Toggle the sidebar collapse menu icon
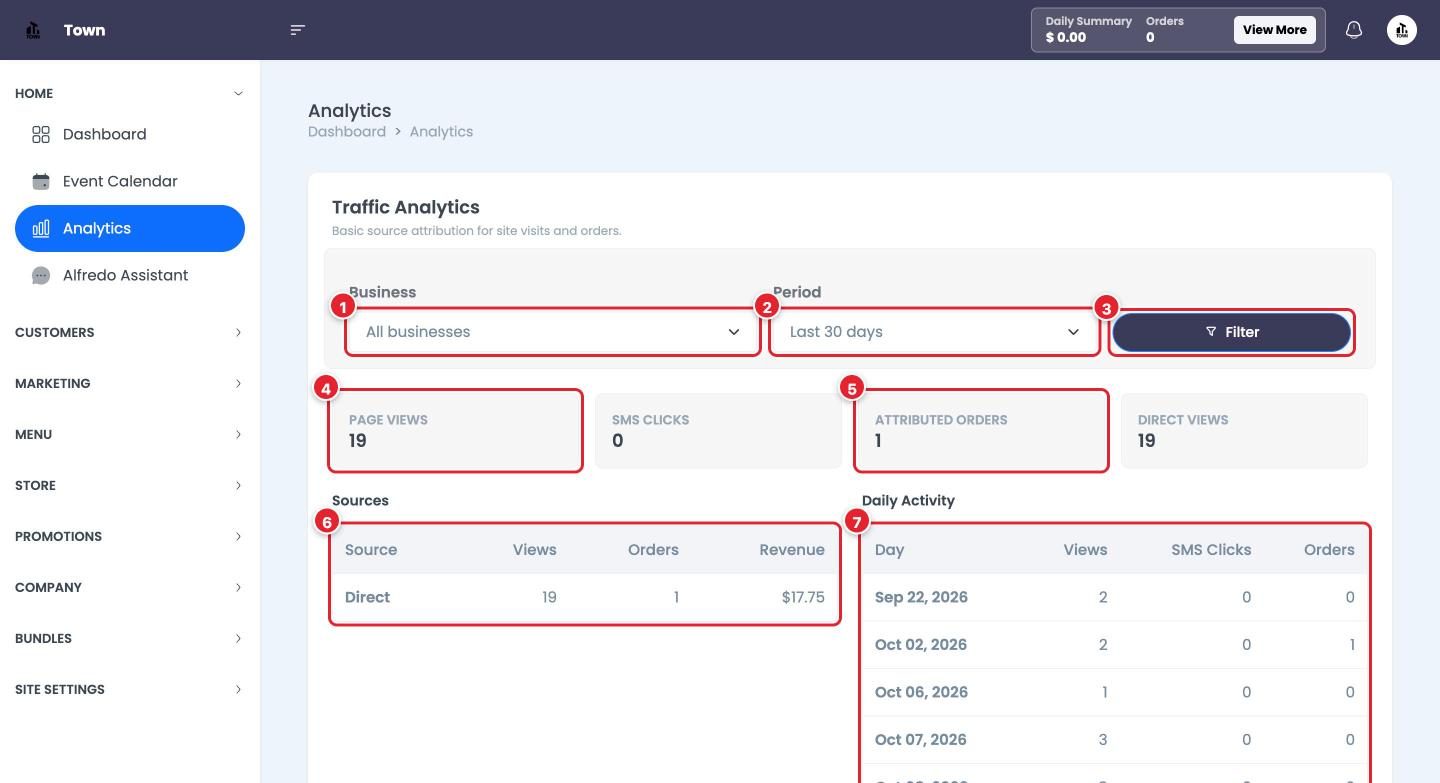This screenshot has width=1440, height=783. coord(297,30)
